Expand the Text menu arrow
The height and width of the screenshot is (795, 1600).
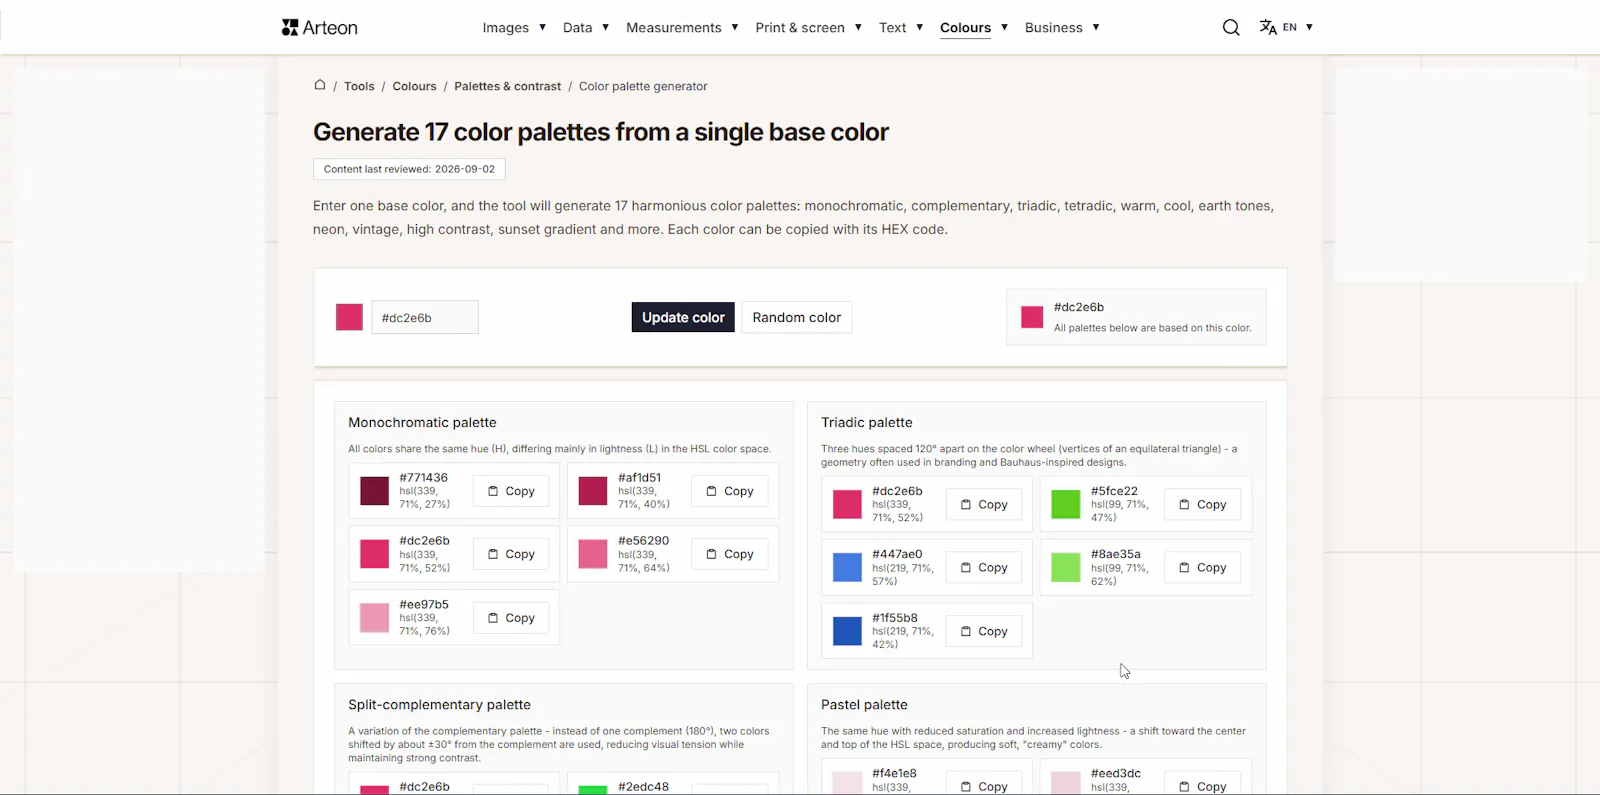coord(920,27)
